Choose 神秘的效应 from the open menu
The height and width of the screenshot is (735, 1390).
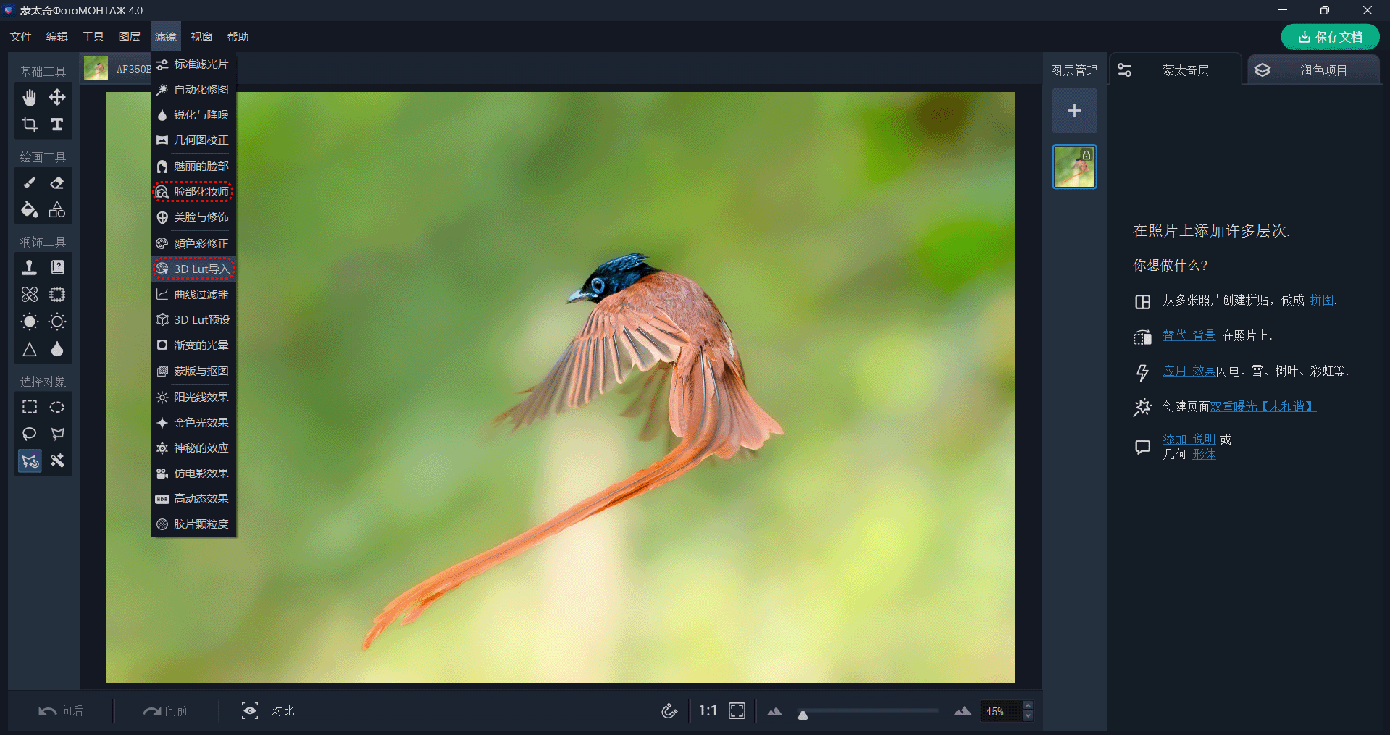point(194,448)
